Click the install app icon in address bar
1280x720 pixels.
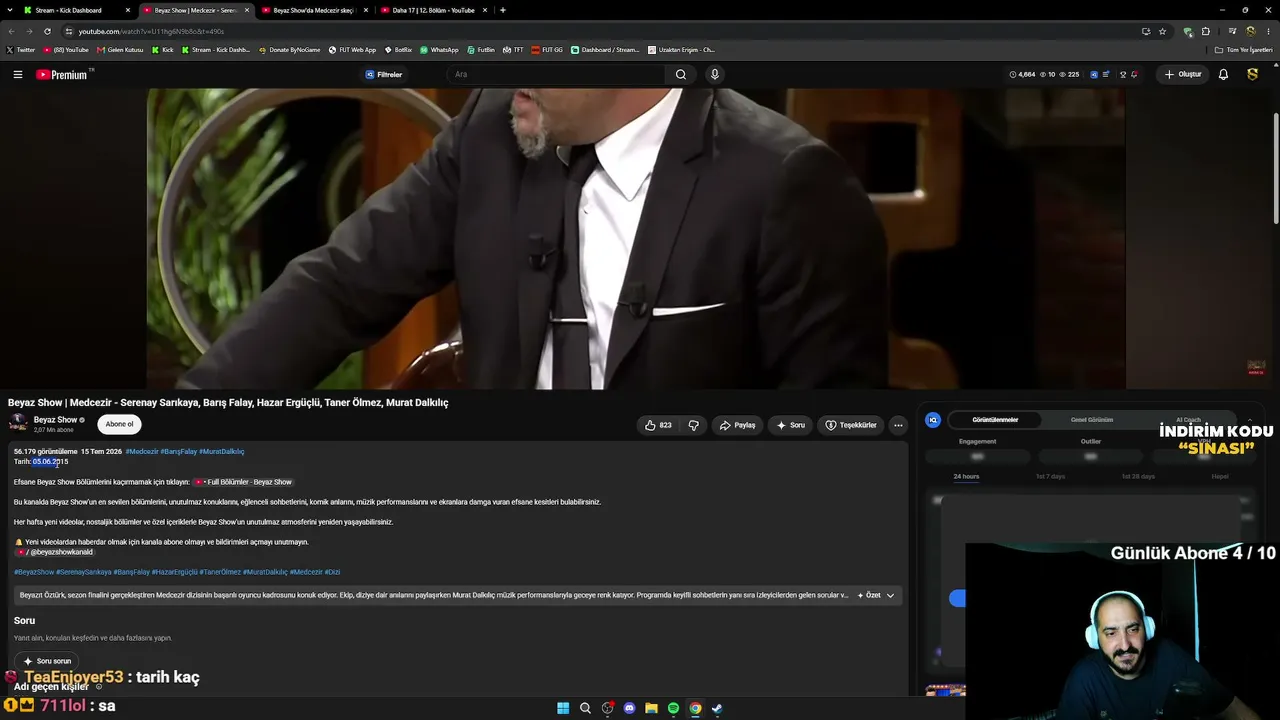coord(1145,31)
